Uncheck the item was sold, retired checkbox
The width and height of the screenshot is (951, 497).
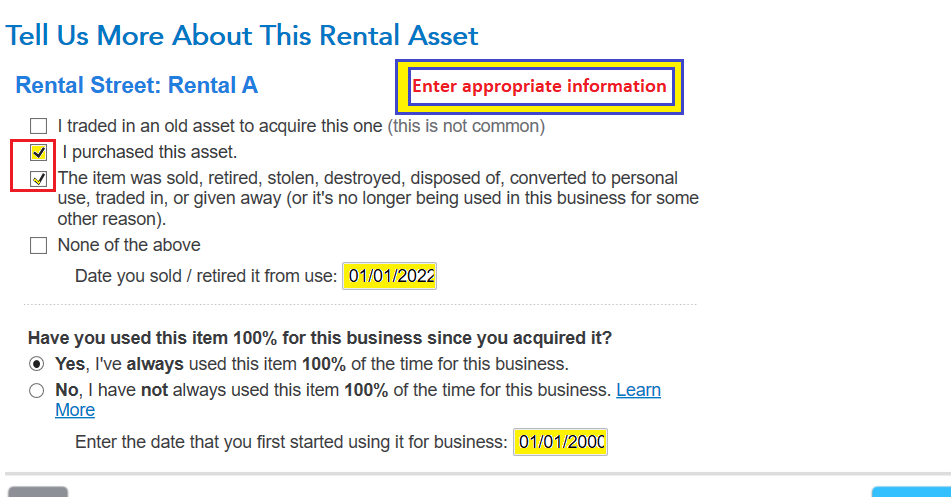38,178
